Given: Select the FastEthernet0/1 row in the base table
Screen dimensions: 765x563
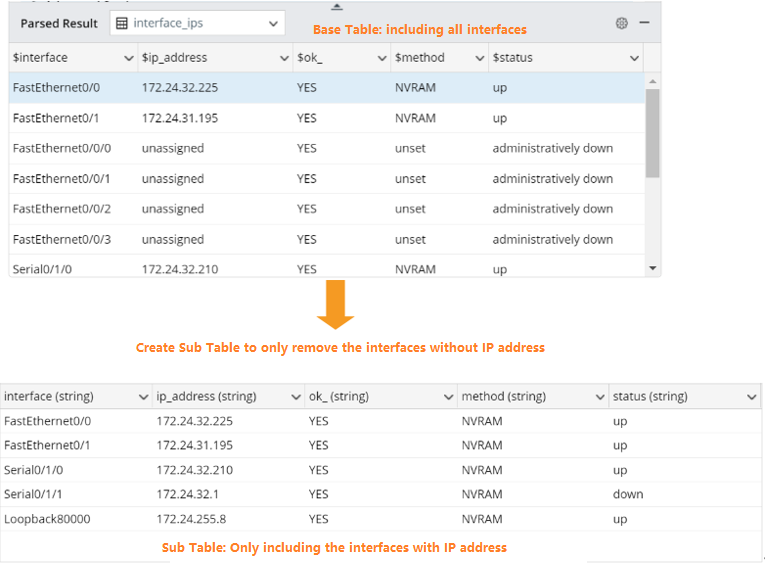Looking at the screenshot, I should (300, 118).
